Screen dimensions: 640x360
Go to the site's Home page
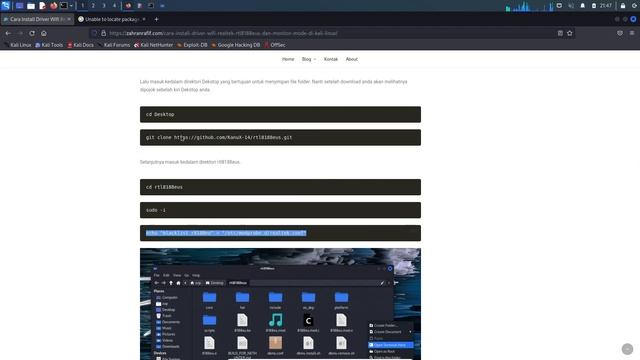[288, 59]
